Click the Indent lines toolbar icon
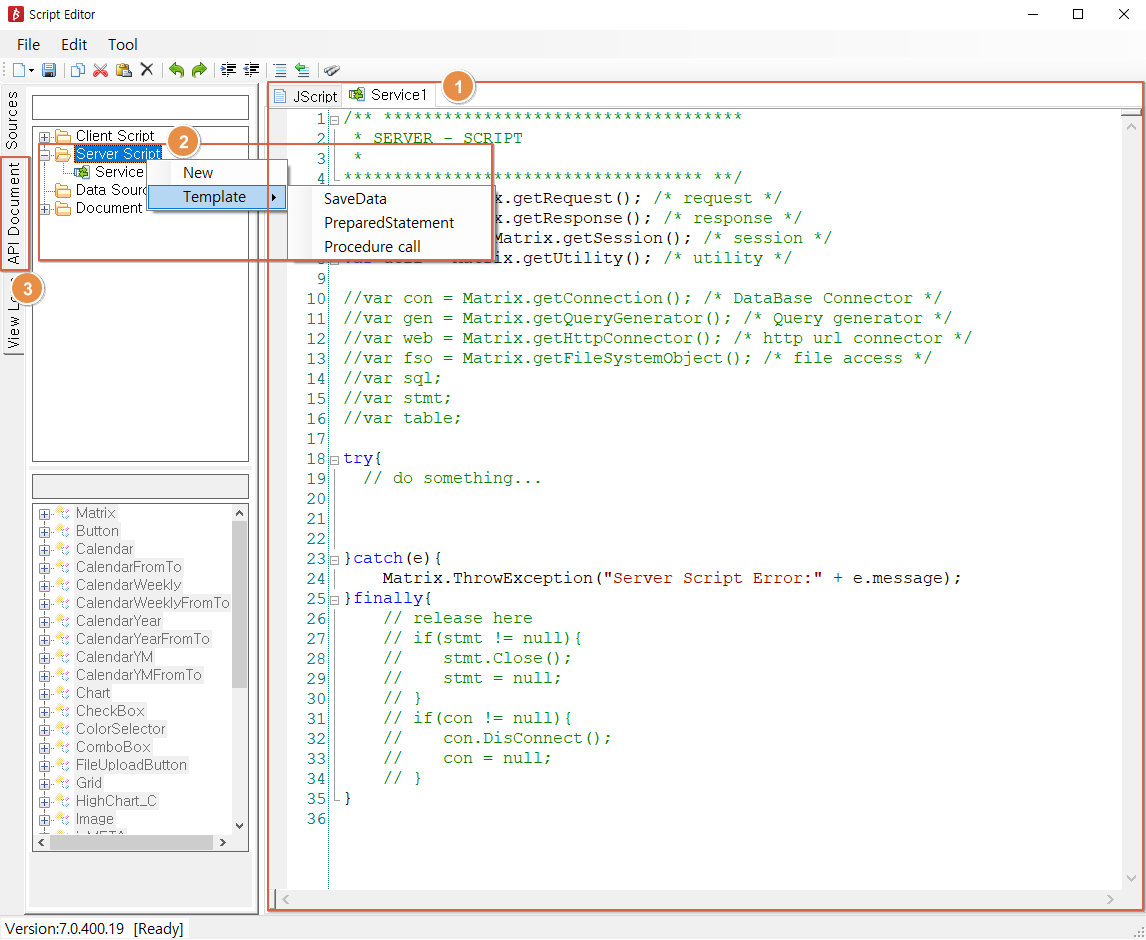Viewport: 1146px width, 940px height. 228,70
